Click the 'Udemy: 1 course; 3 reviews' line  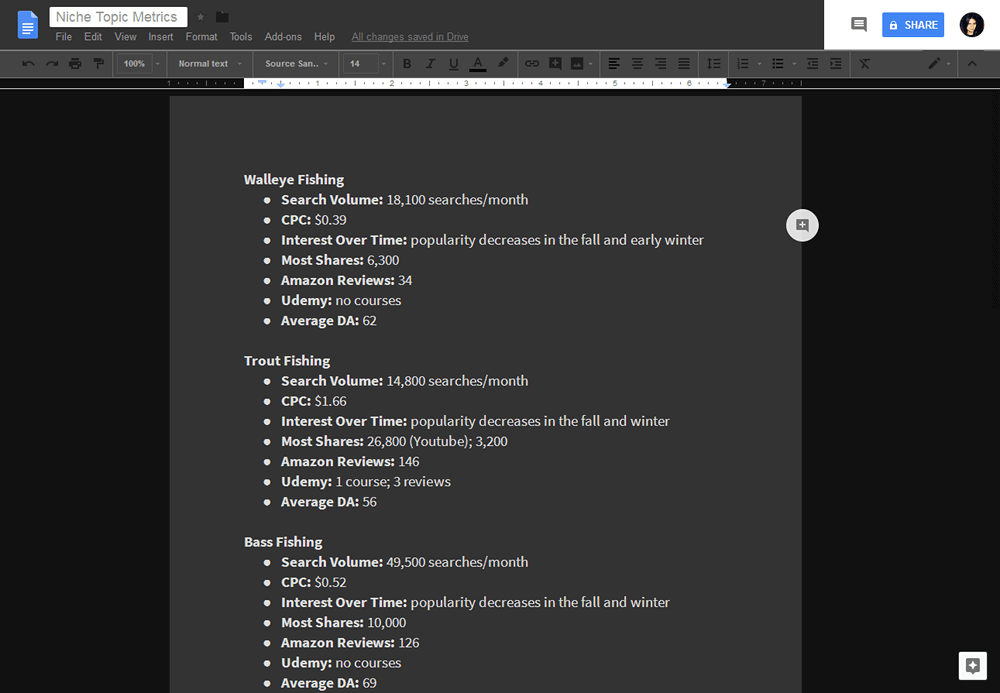(366, 481)
